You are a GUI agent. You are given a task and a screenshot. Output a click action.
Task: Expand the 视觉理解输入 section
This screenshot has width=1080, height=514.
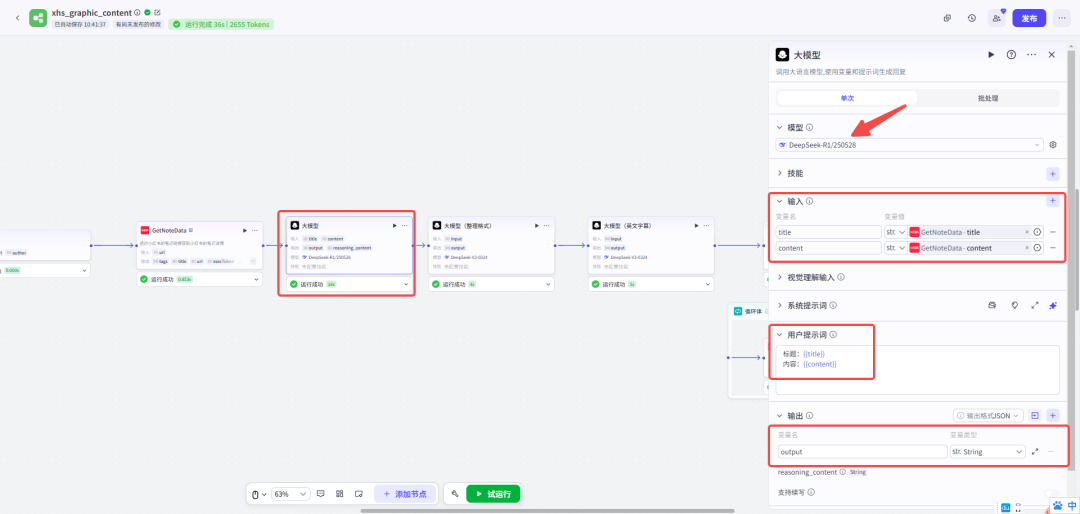point(780,278)
